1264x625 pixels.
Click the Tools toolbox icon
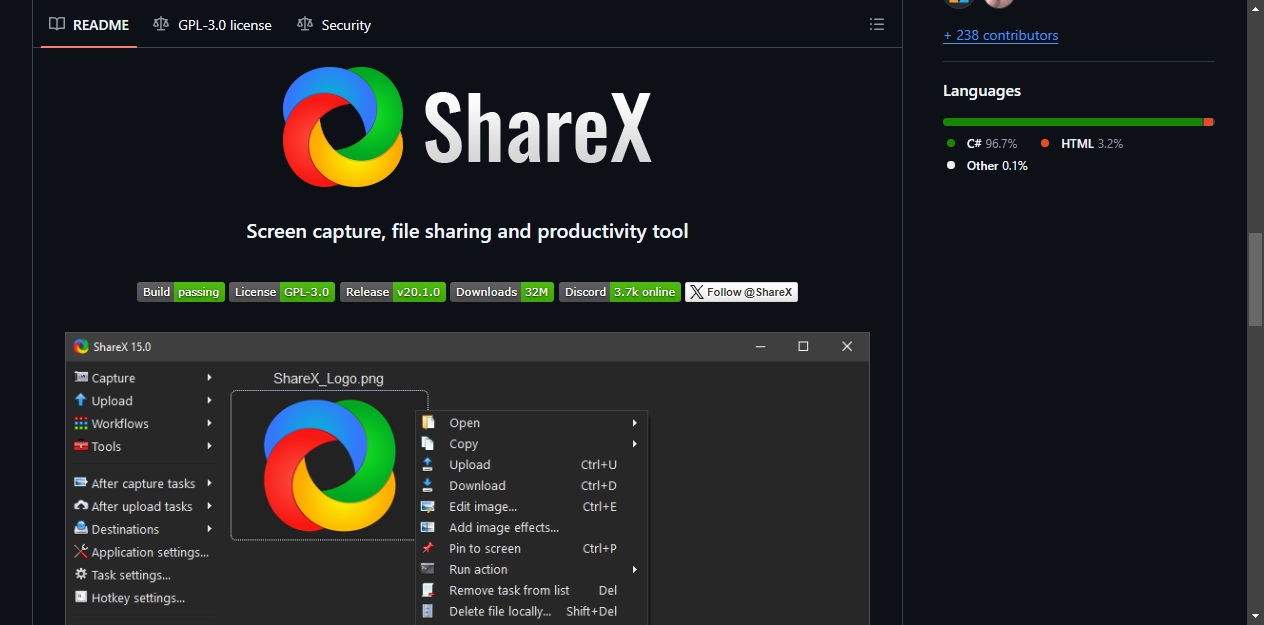pyautogui.click(x=81, y=446)
